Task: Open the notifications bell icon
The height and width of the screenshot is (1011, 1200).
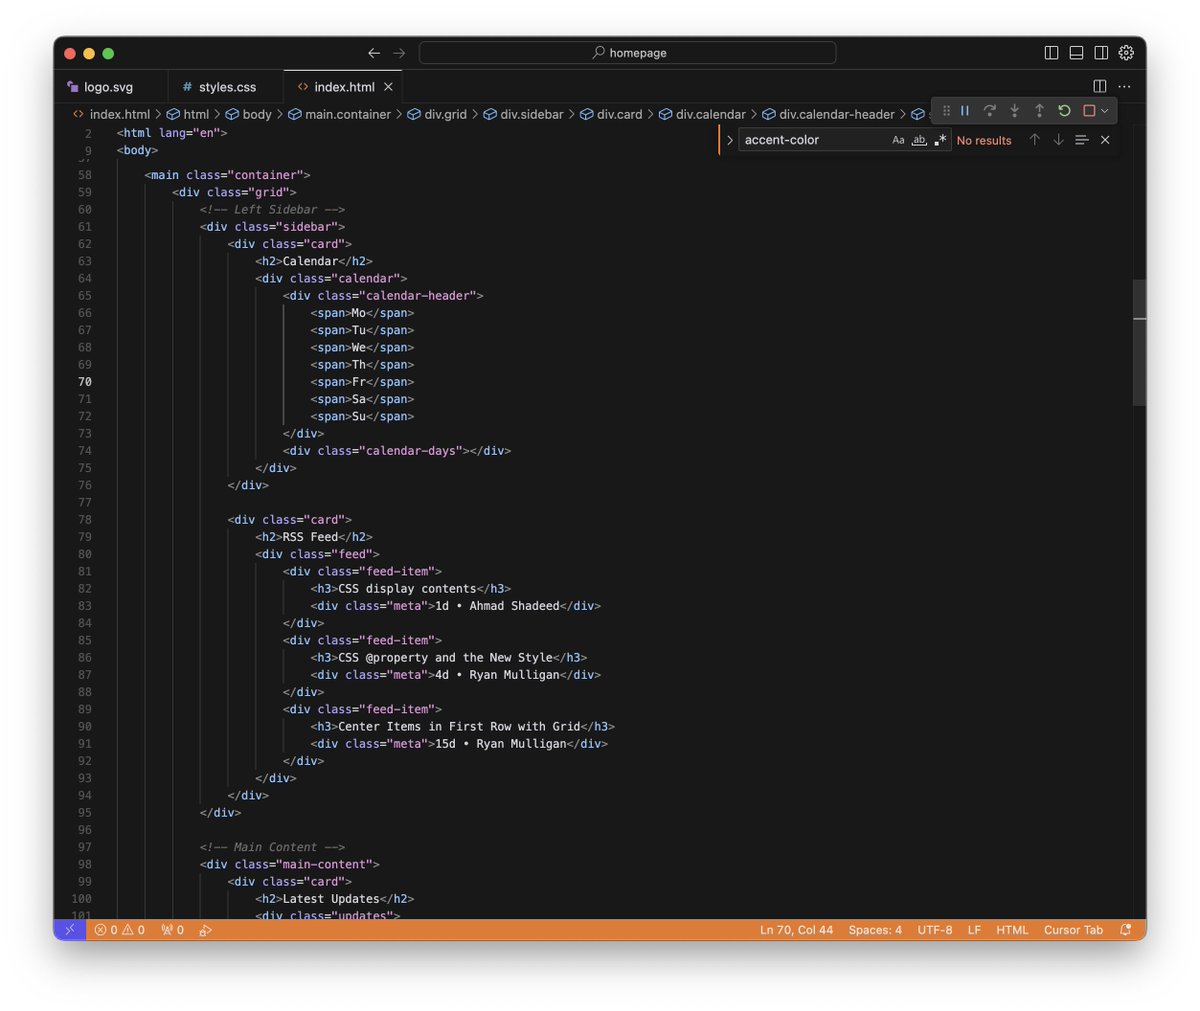Action: click(x=1126, y=930)
